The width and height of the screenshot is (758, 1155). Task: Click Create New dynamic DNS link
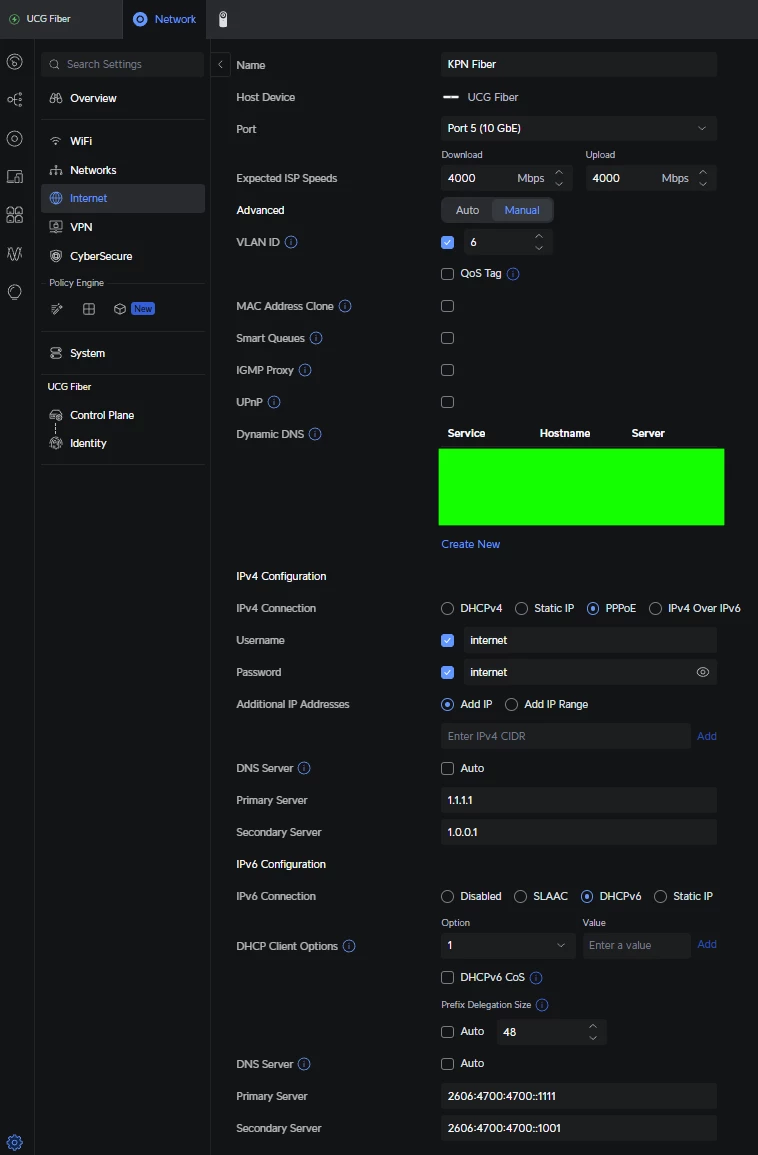coord(471,544)
